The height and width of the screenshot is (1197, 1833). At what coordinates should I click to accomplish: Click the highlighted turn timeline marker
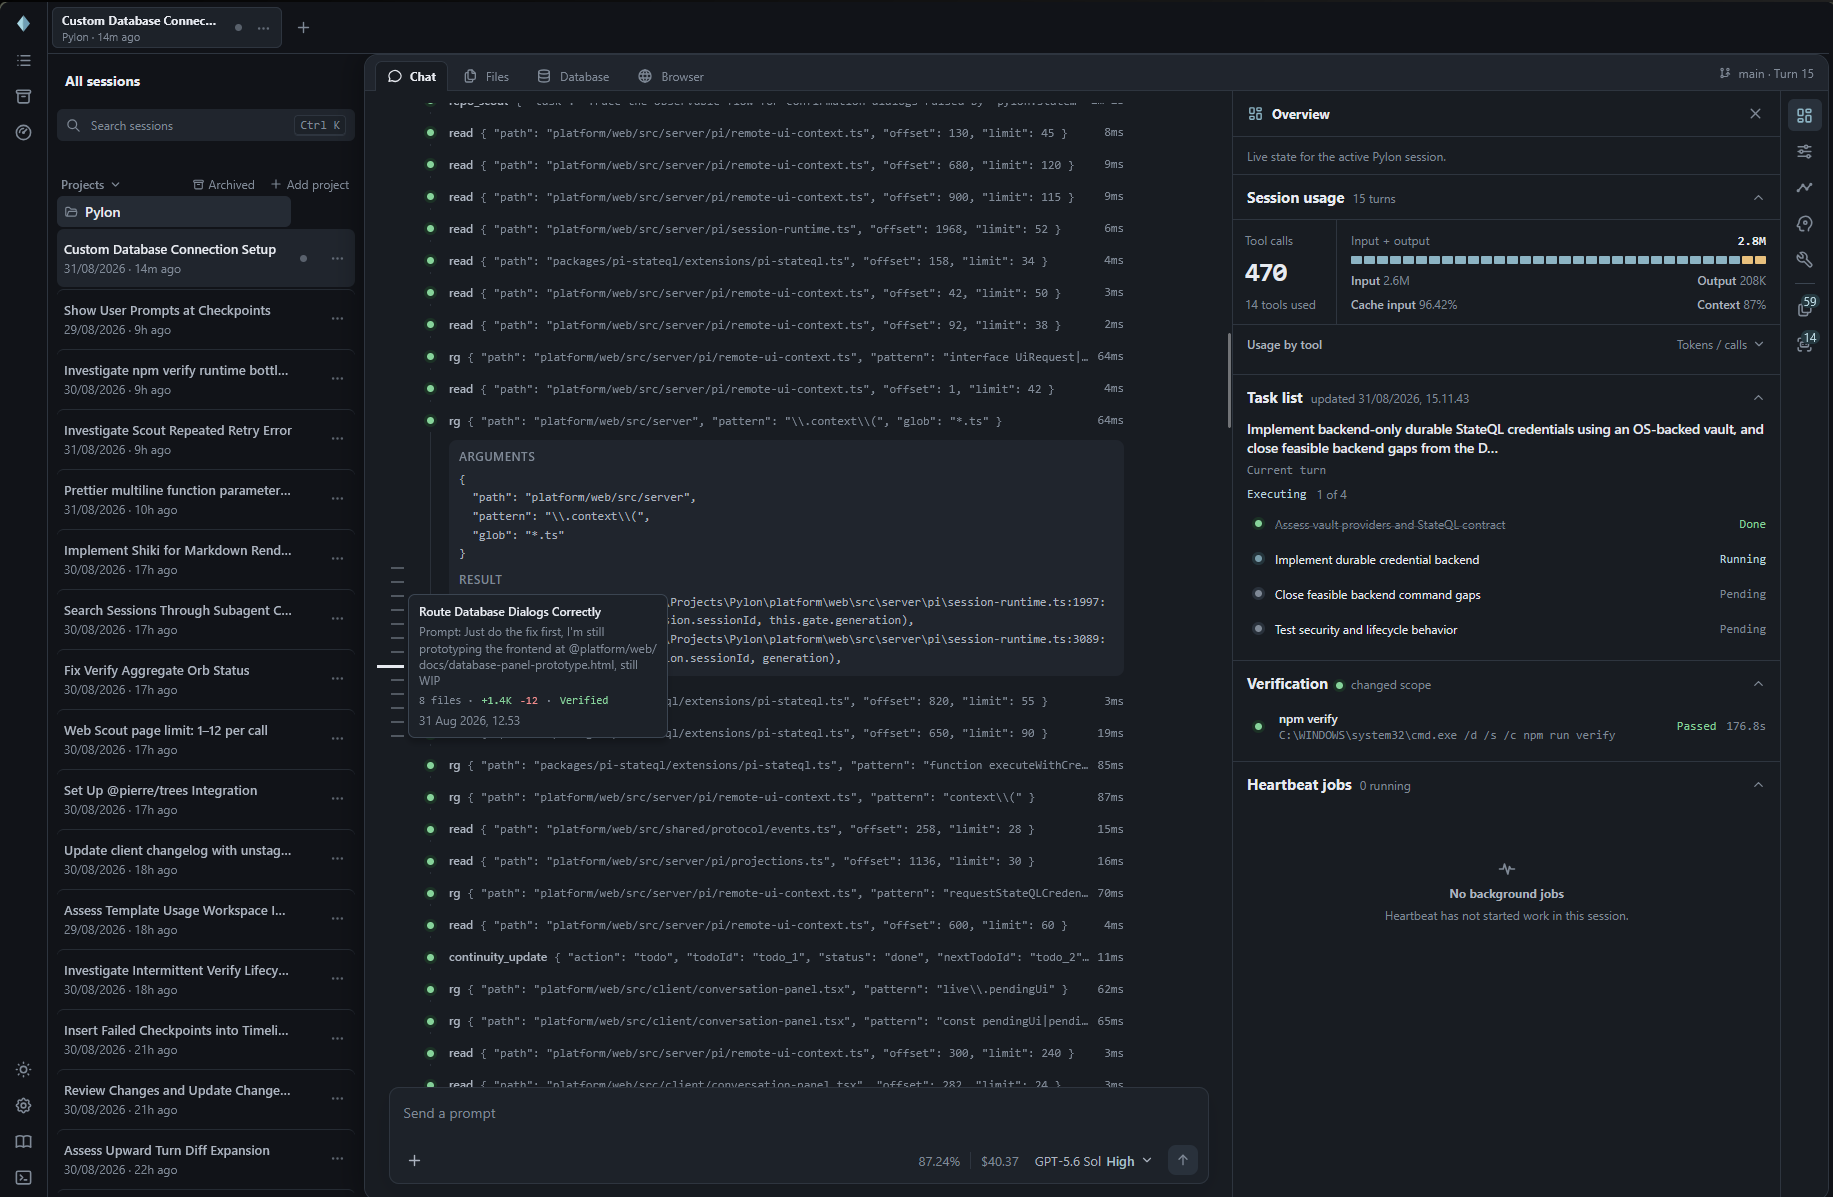click(390, 666)
